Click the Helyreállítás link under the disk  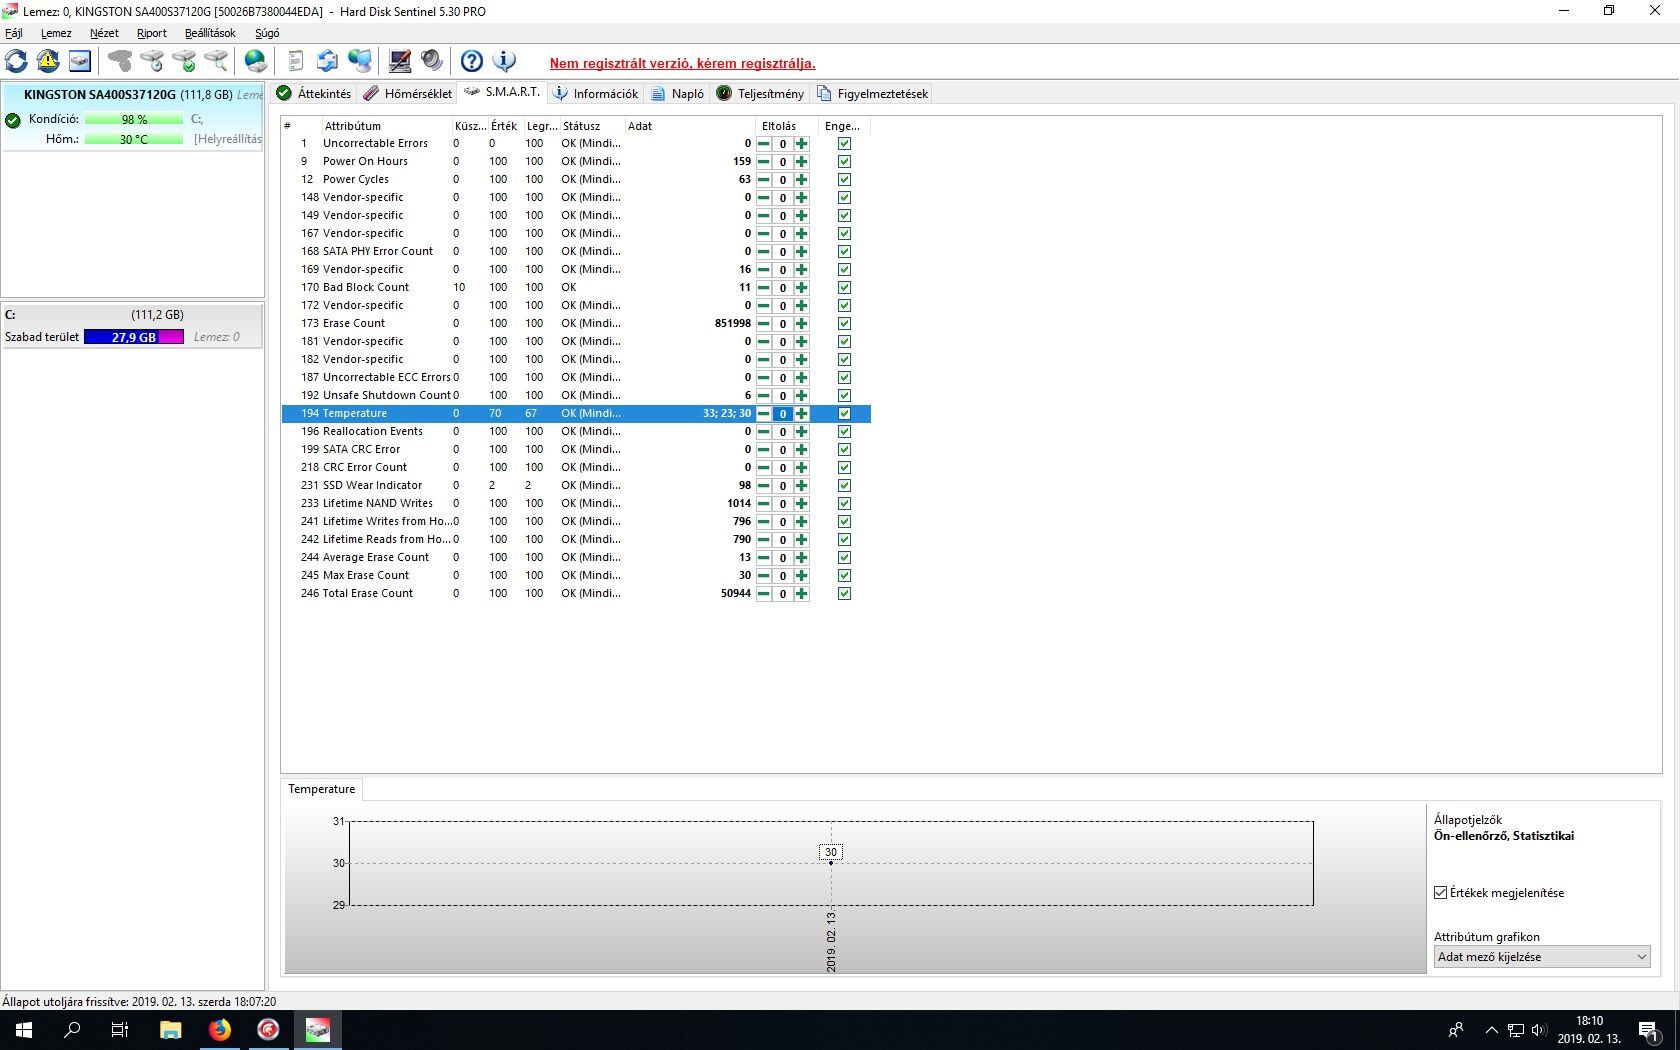tap(228, 139)
